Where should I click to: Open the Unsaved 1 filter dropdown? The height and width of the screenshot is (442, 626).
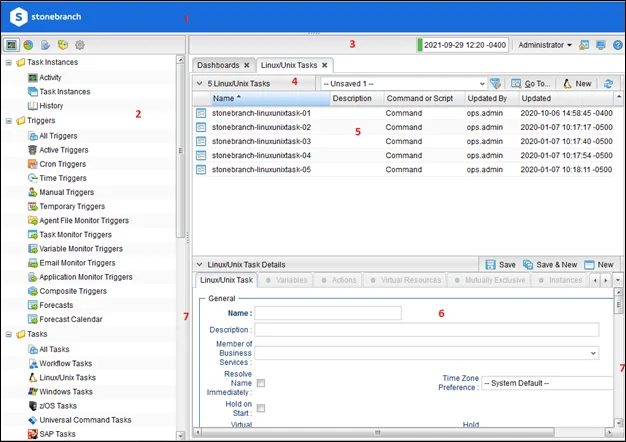482,84
